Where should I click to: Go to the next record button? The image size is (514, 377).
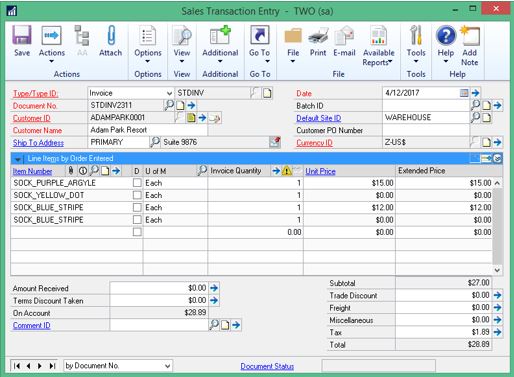40,366
